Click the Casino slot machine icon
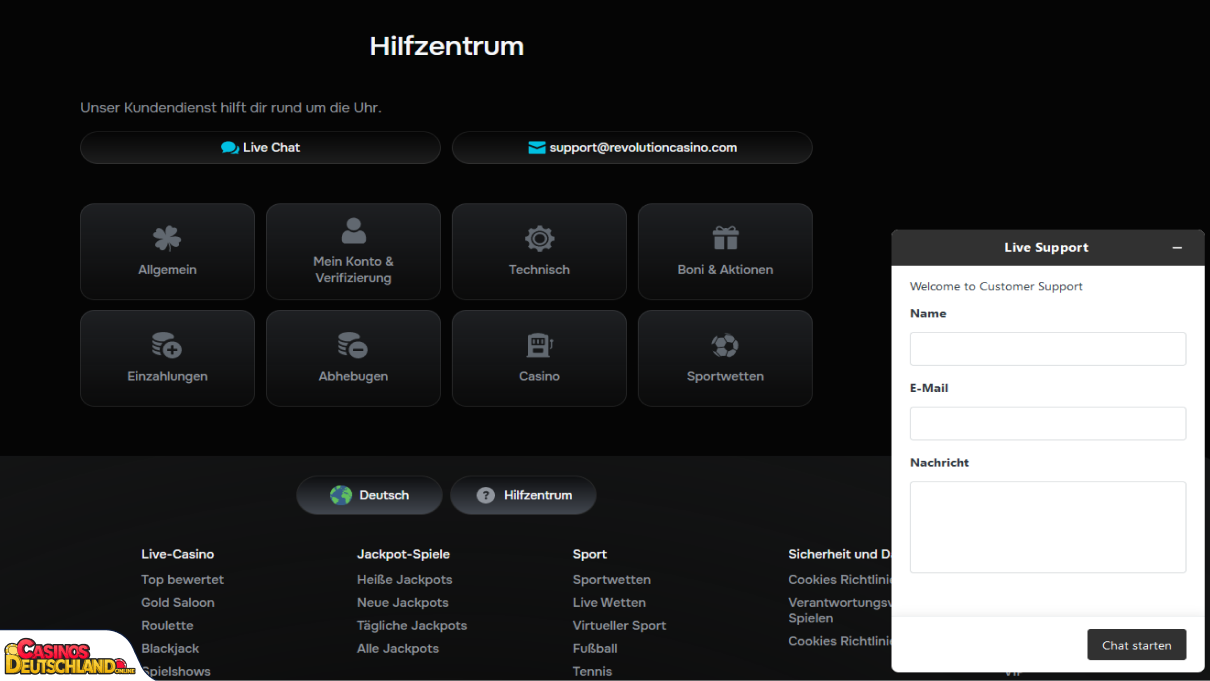 539,345
